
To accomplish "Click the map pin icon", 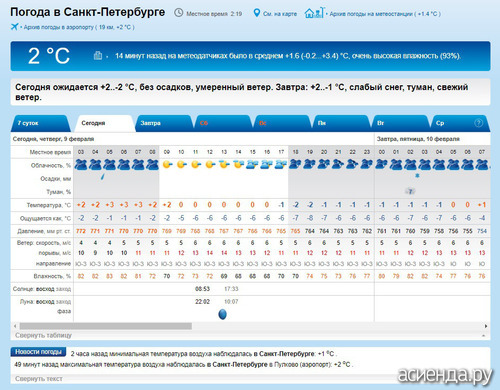I will (256, 13).
